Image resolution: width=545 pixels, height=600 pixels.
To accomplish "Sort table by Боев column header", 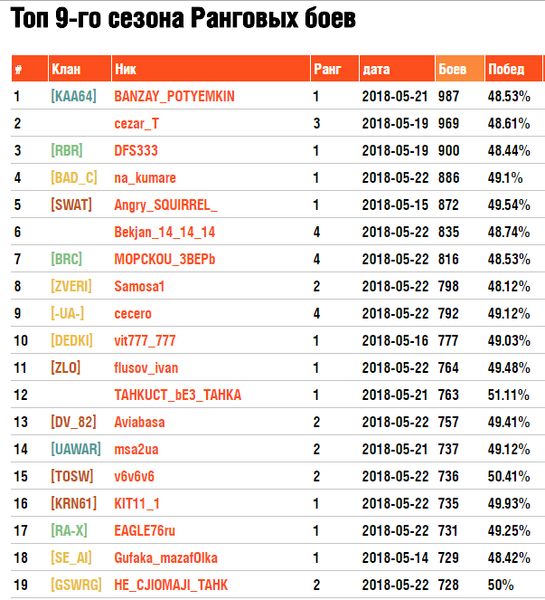I will pos(460,68).
